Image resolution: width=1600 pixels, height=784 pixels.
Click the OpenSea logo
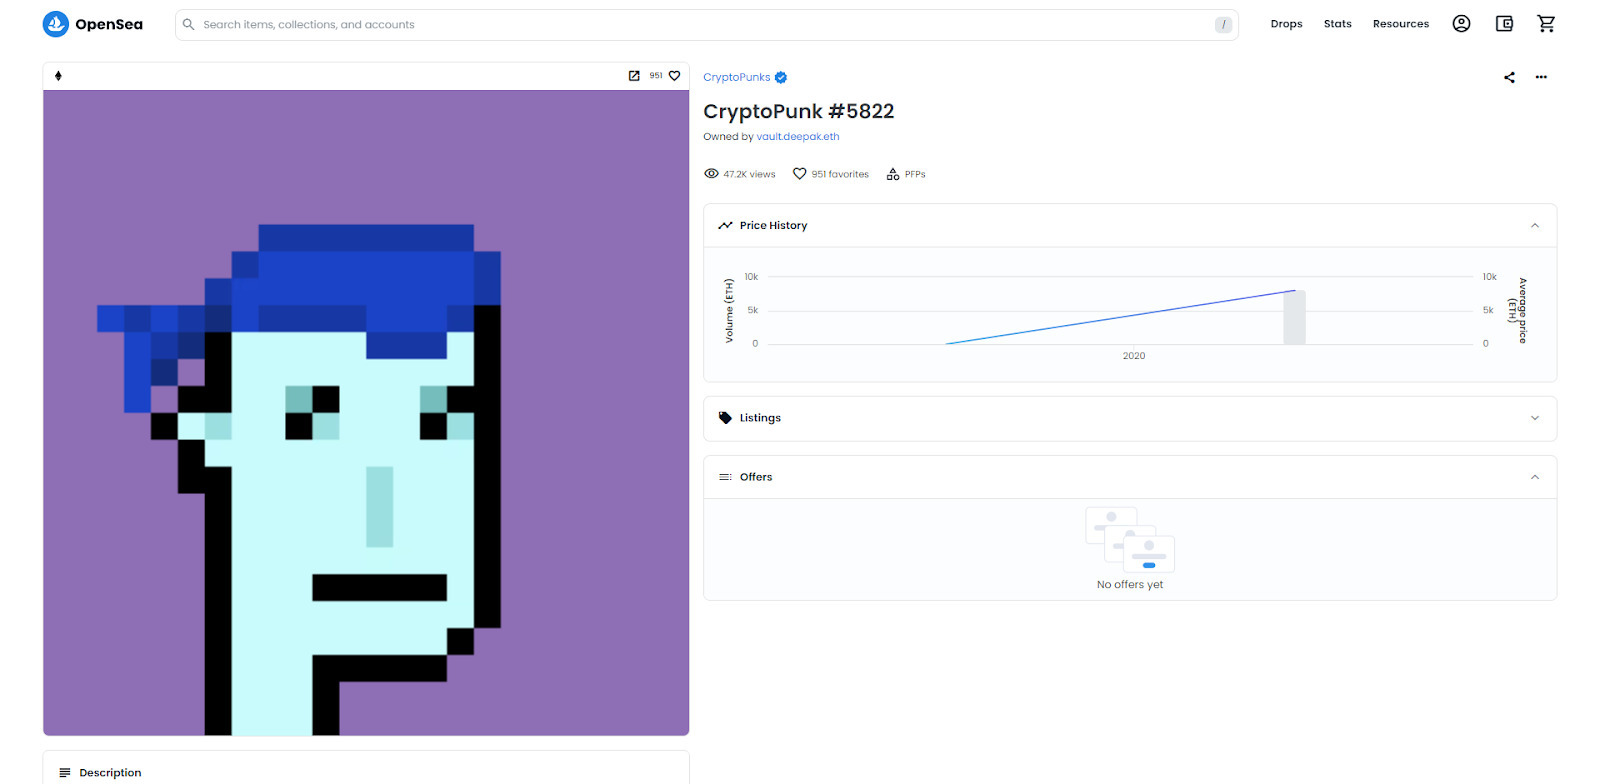[x=93, y=24]
